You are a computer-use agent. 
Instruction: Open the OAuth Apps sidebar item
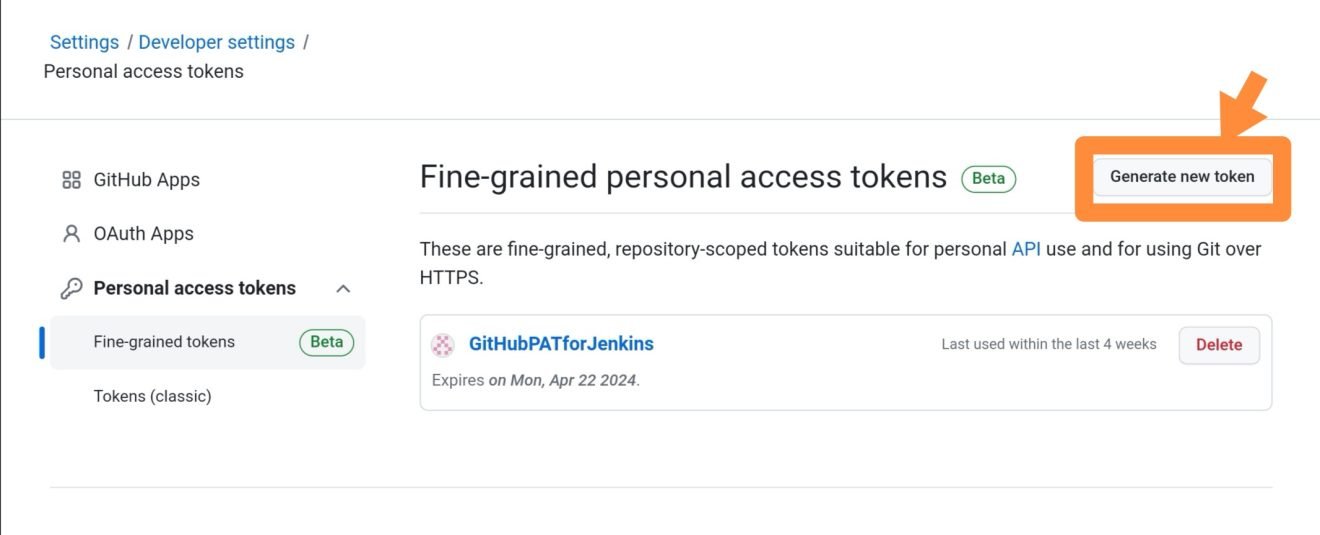[x=143, y=234]
